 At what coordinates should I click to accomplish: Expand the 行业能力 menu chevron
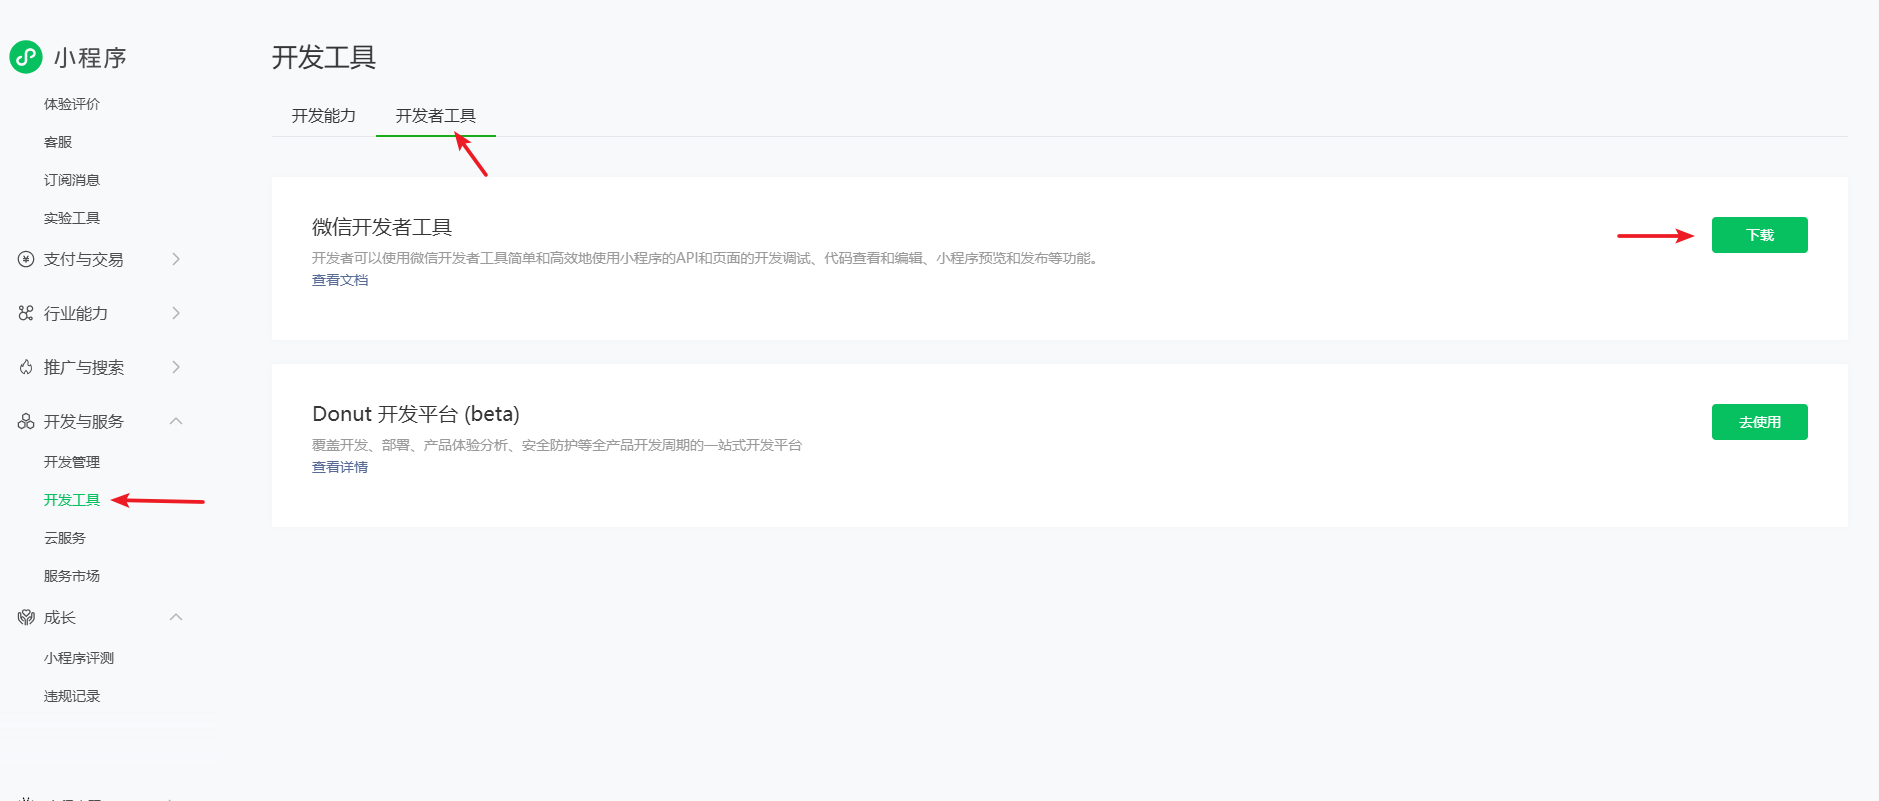click(176, 313)
